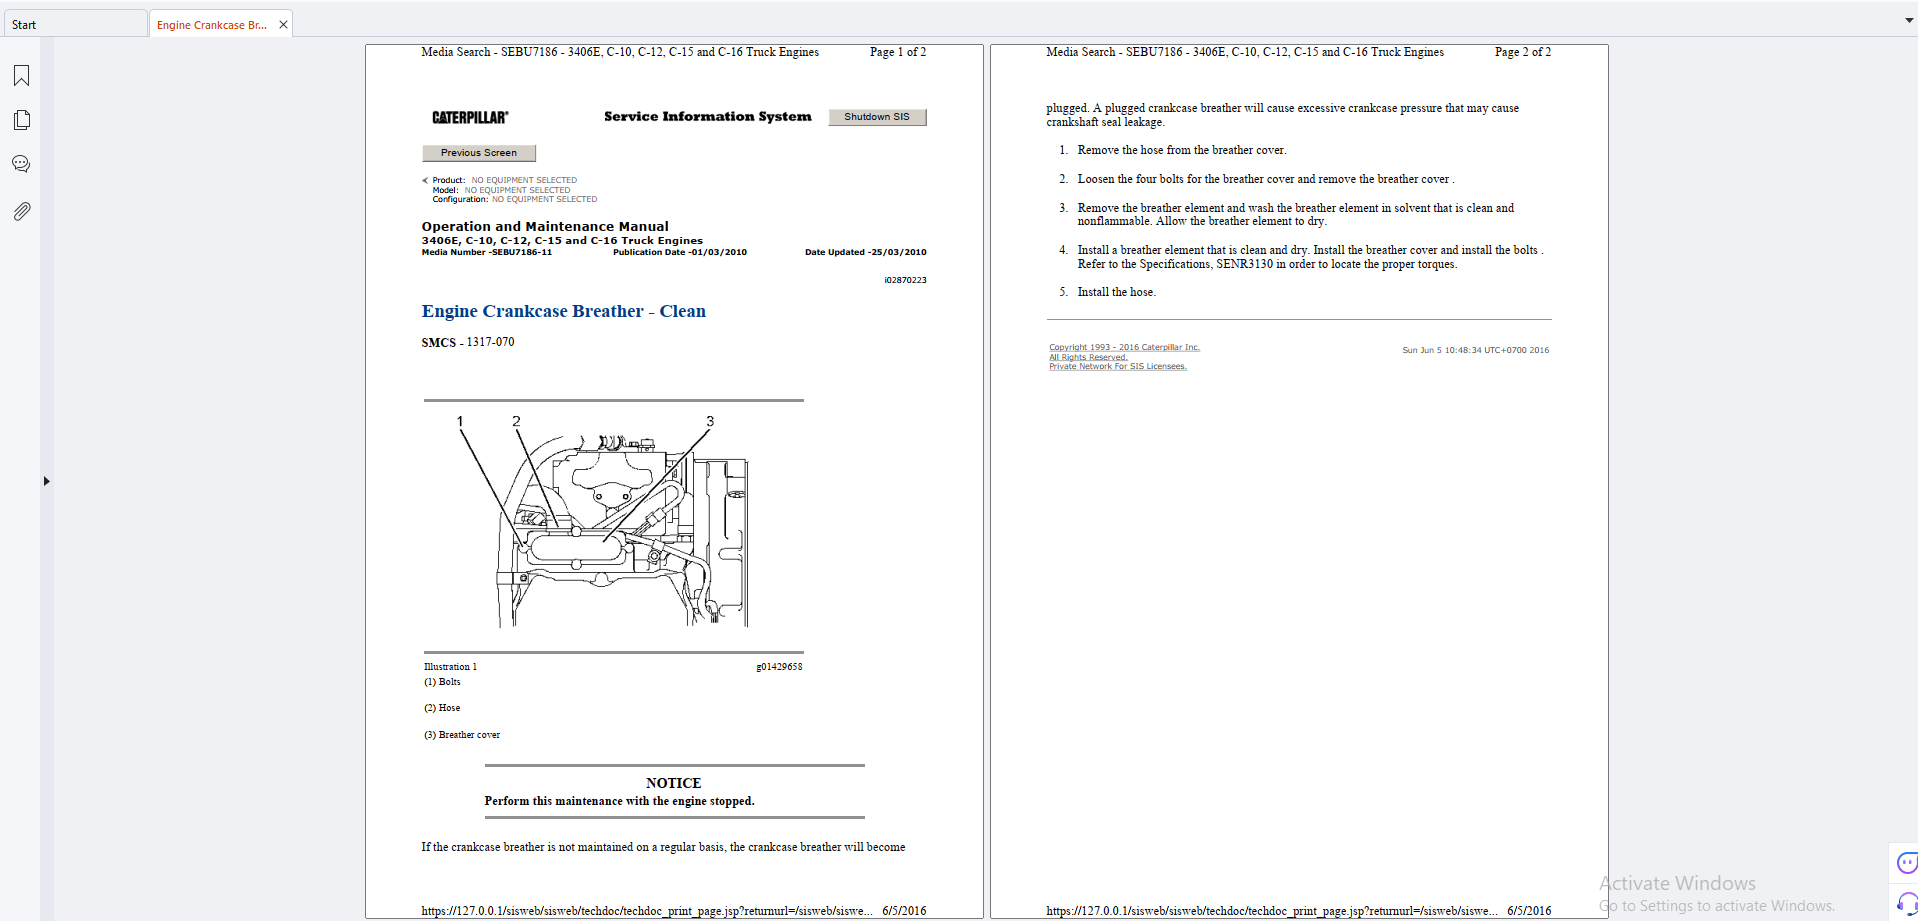The image size is (1918, 921).
Task: Click step 5 'Install the hose'
Action: (x=1117, y=292)
